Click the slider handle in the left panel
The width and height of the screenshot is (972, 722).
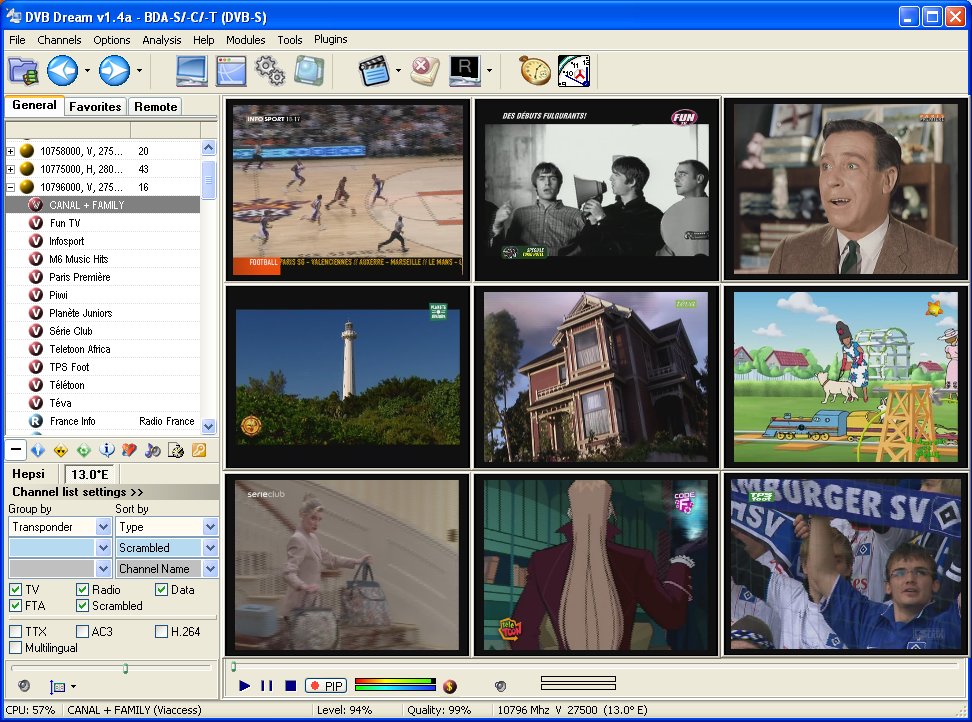pos(125,668)
